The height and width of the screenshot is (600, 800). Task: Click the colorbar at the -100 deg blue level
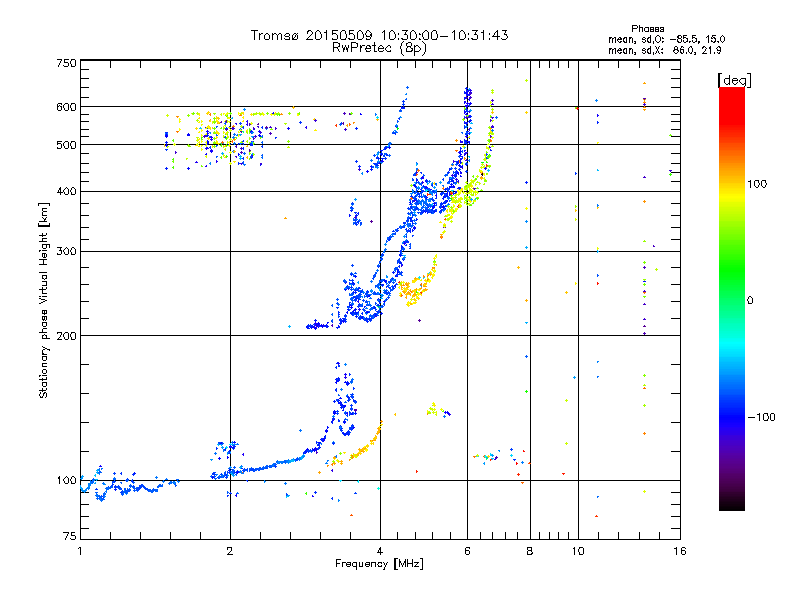pos(732,417)
